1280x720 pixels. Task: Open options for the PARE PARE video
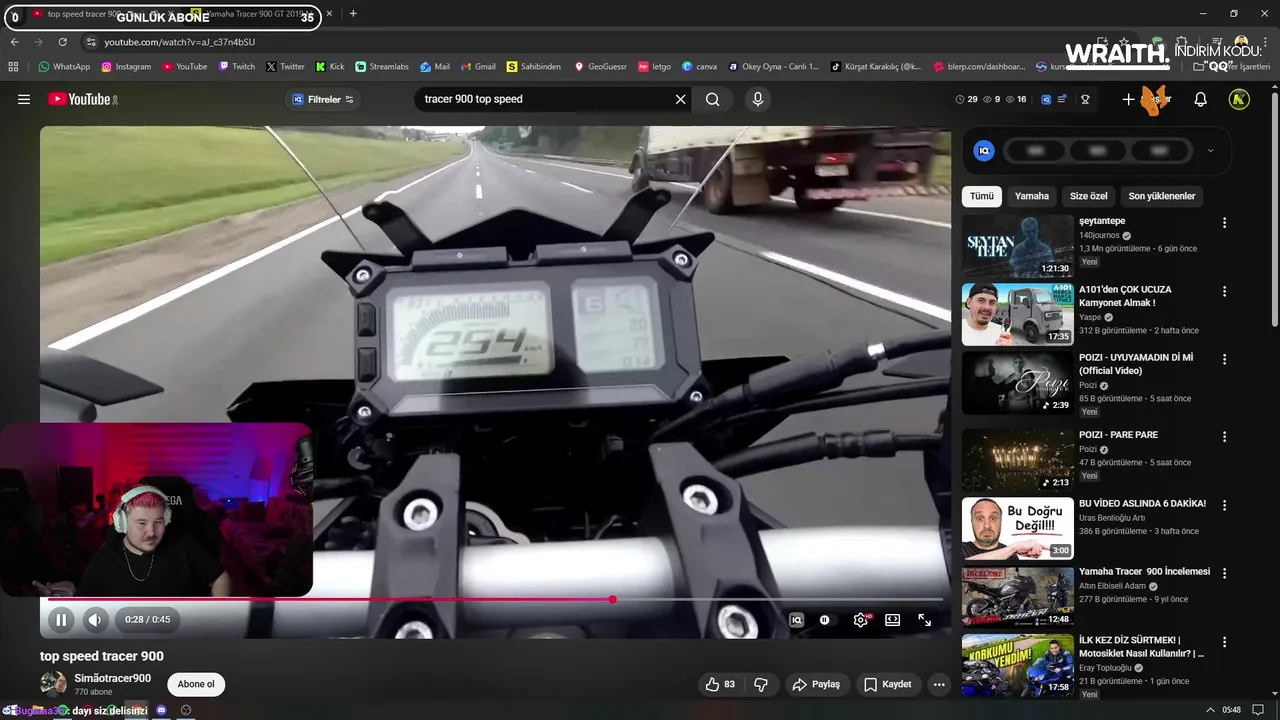[x=1224, y=437]
